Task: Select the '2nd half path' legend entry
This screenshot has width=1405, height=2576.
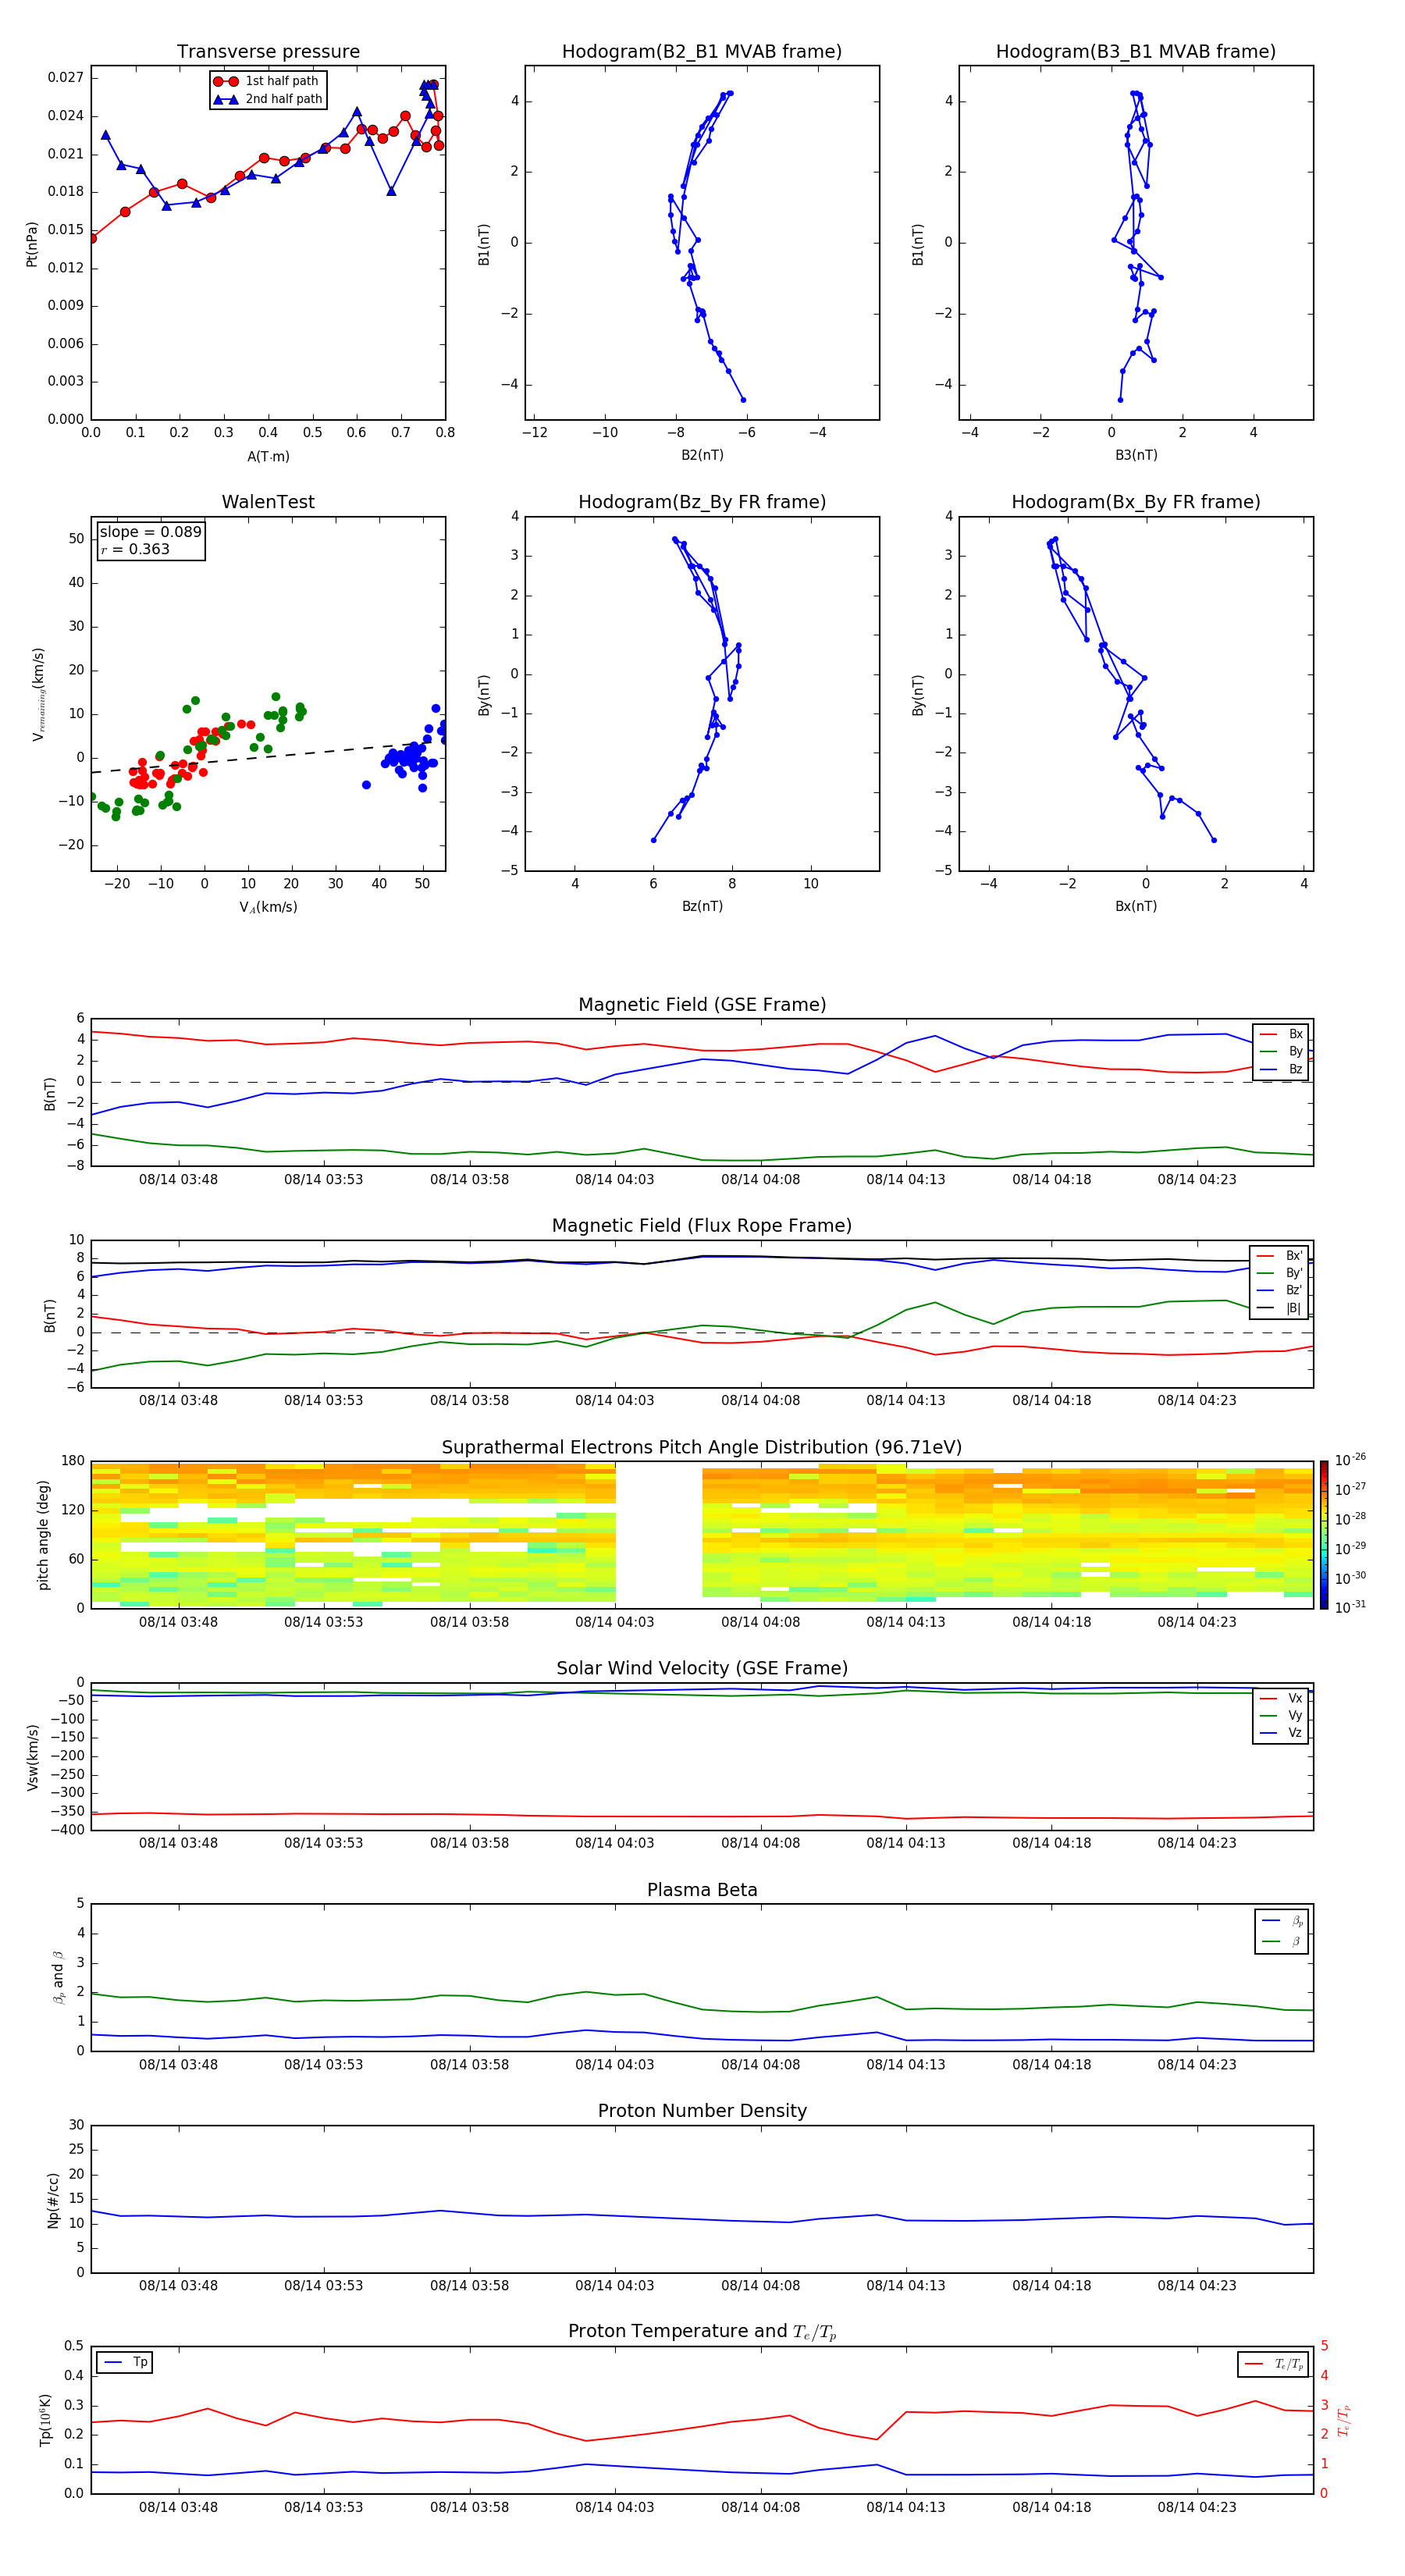Action: [x=268, y=99]
